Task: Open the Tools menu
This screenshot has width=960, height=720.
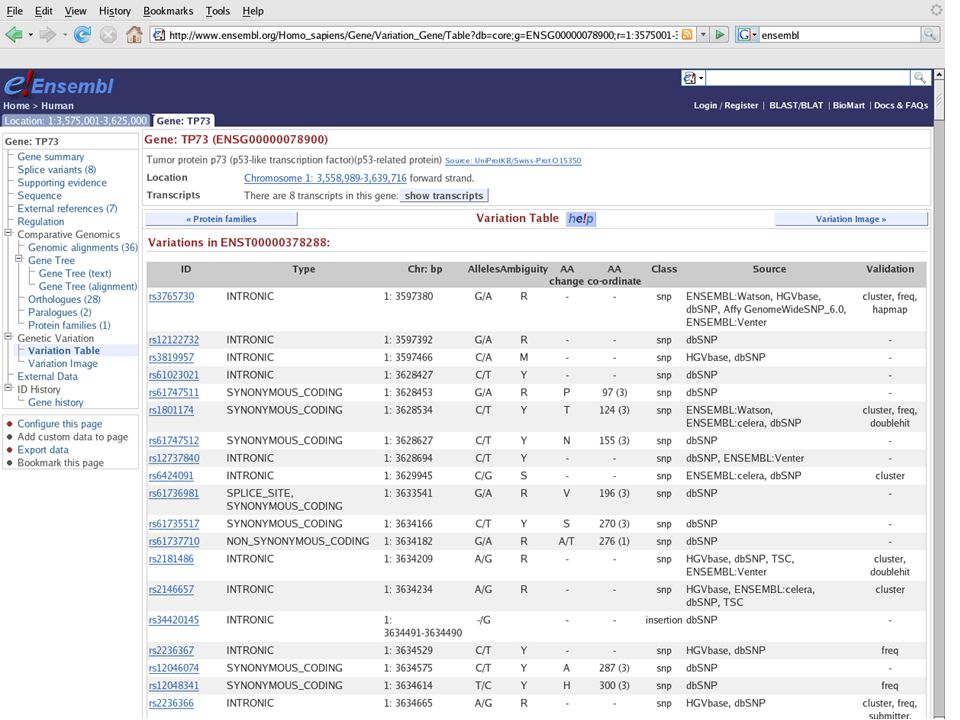Action: pyautogui.click(x=218, y=11)
